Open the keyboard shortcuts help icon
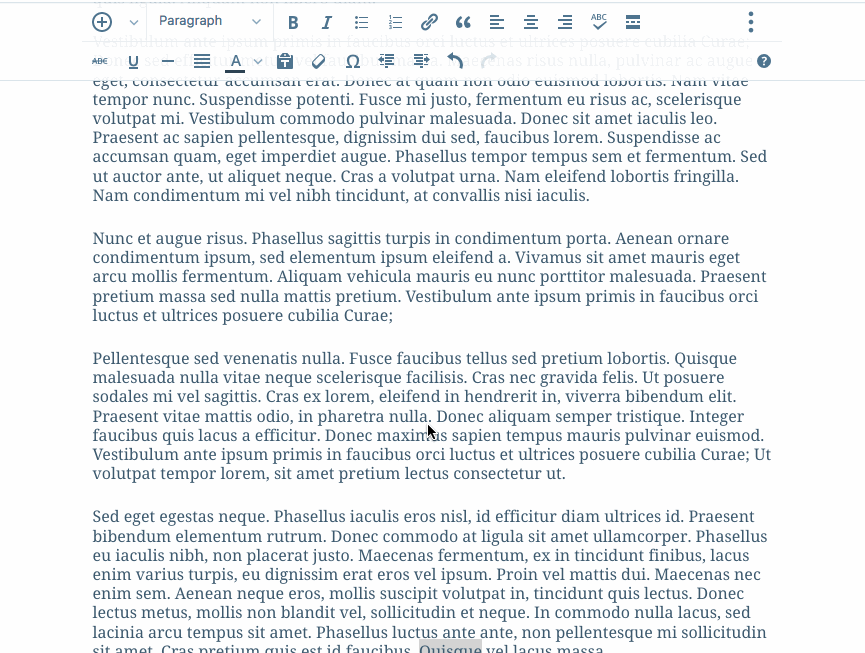 point(763,61)
